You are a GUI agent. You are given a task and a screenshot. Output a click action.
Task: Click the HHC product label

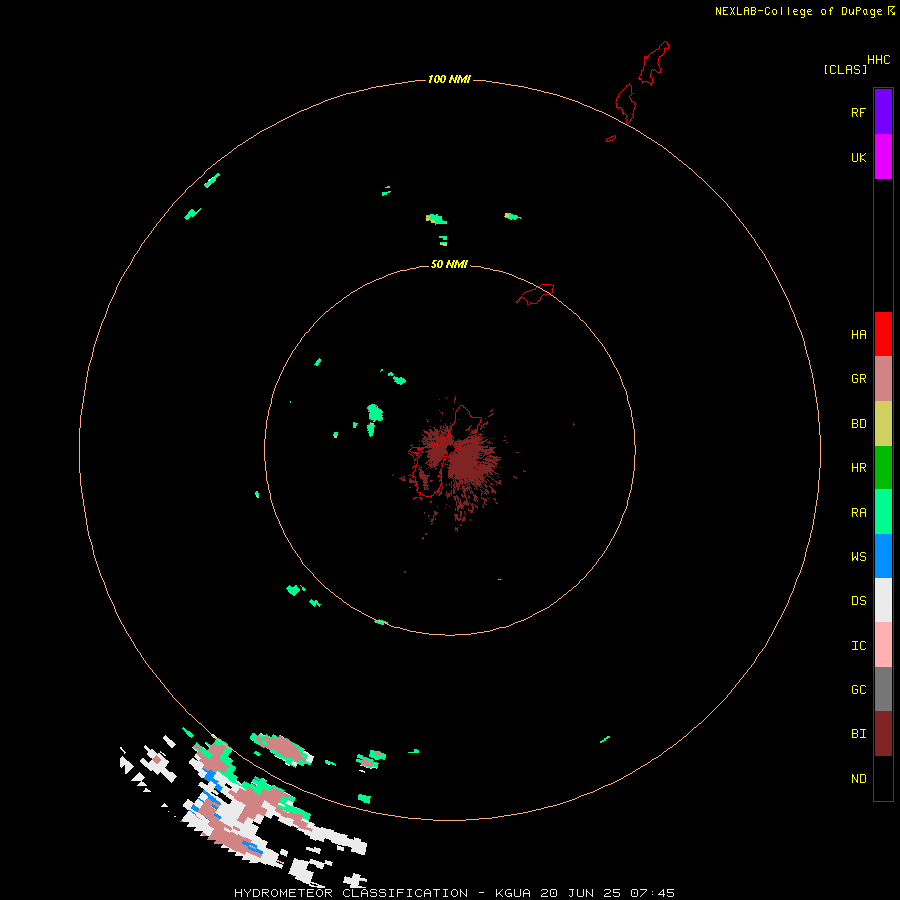pyautogui.click(x=878, y=60)
